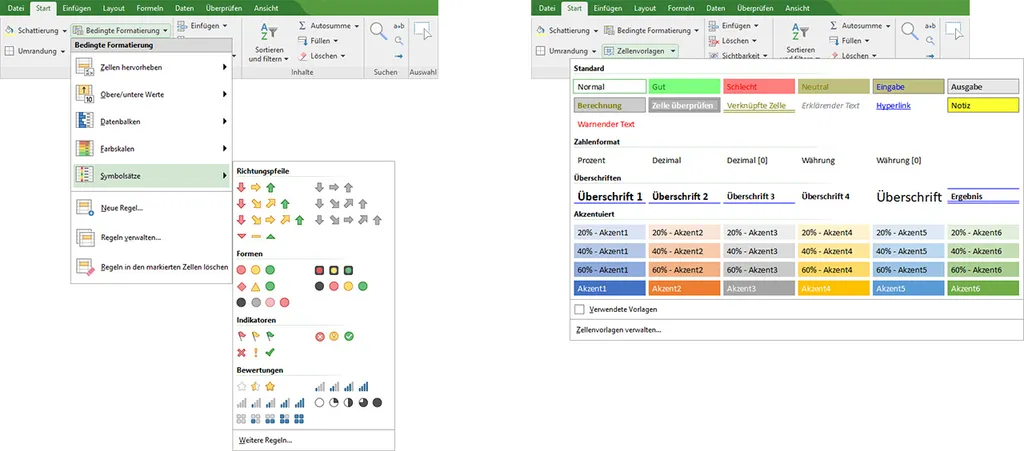Click Sortieren und filtern icon in left window
Image resolution: width=1024 pixels, height=451 pixels.
point(268,33)
